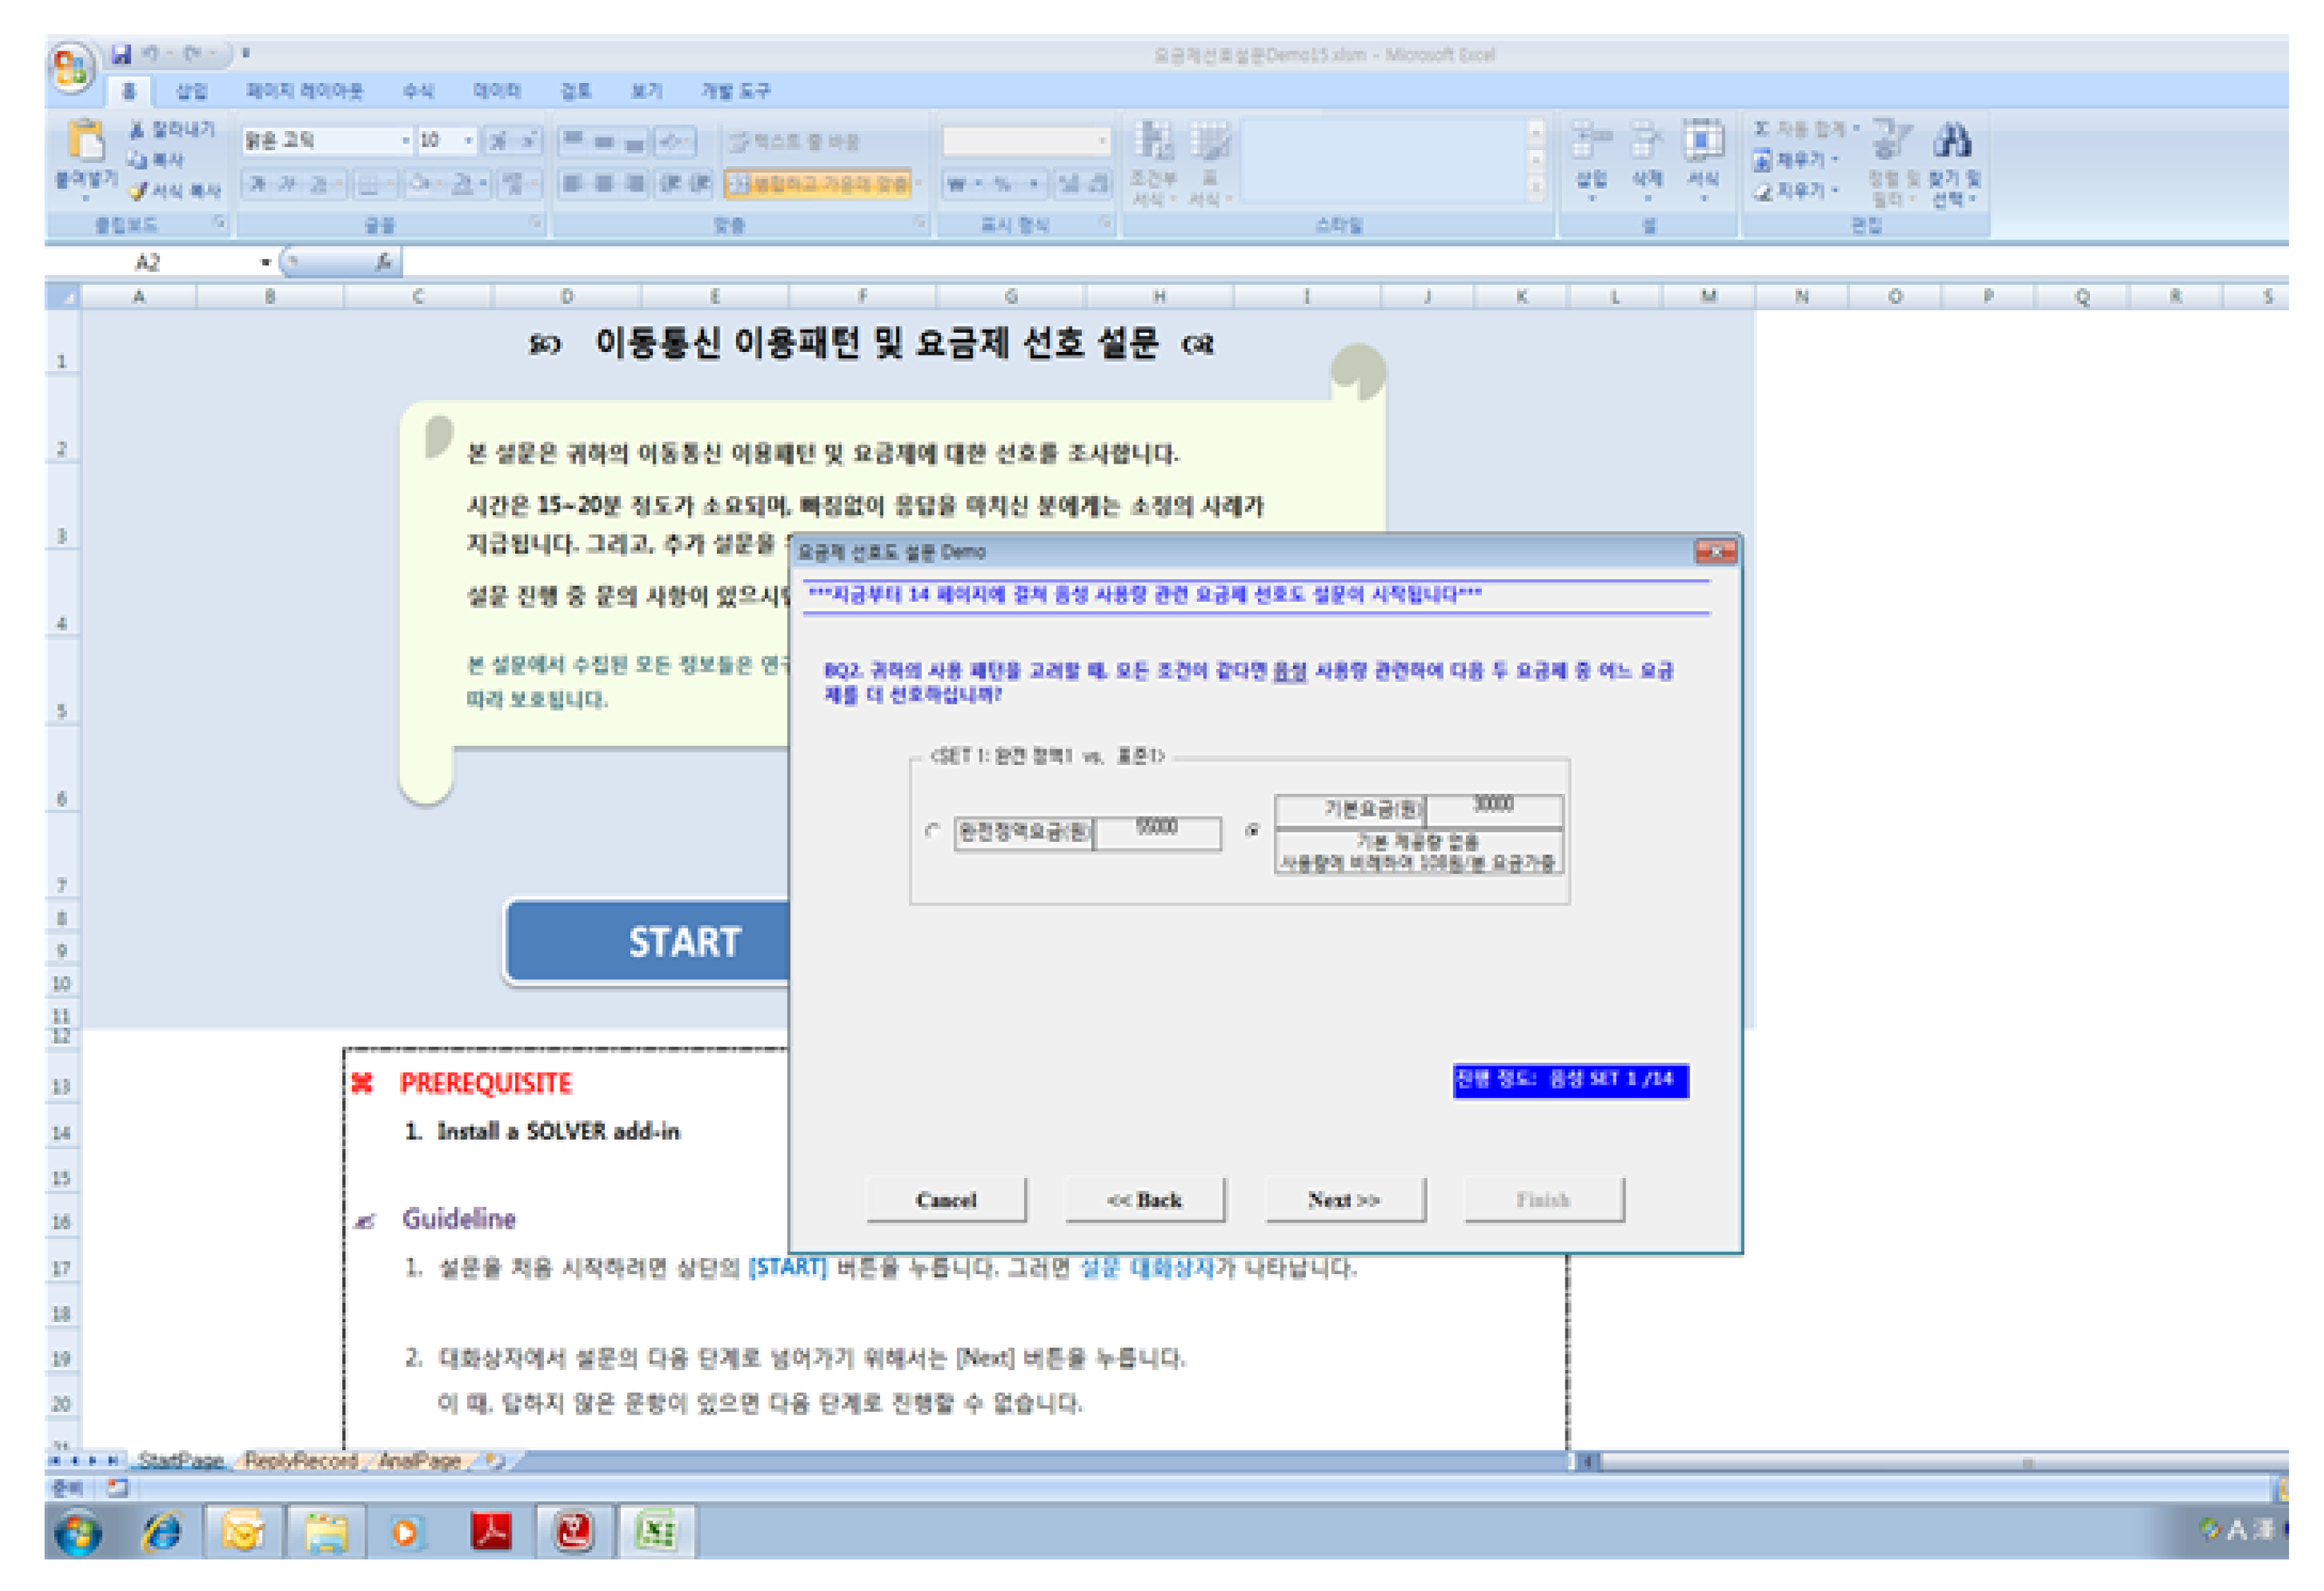Screen dimensions: 2324x1591
Task: Click the Find & Select binoculars icon
Action: point(1953,141)
